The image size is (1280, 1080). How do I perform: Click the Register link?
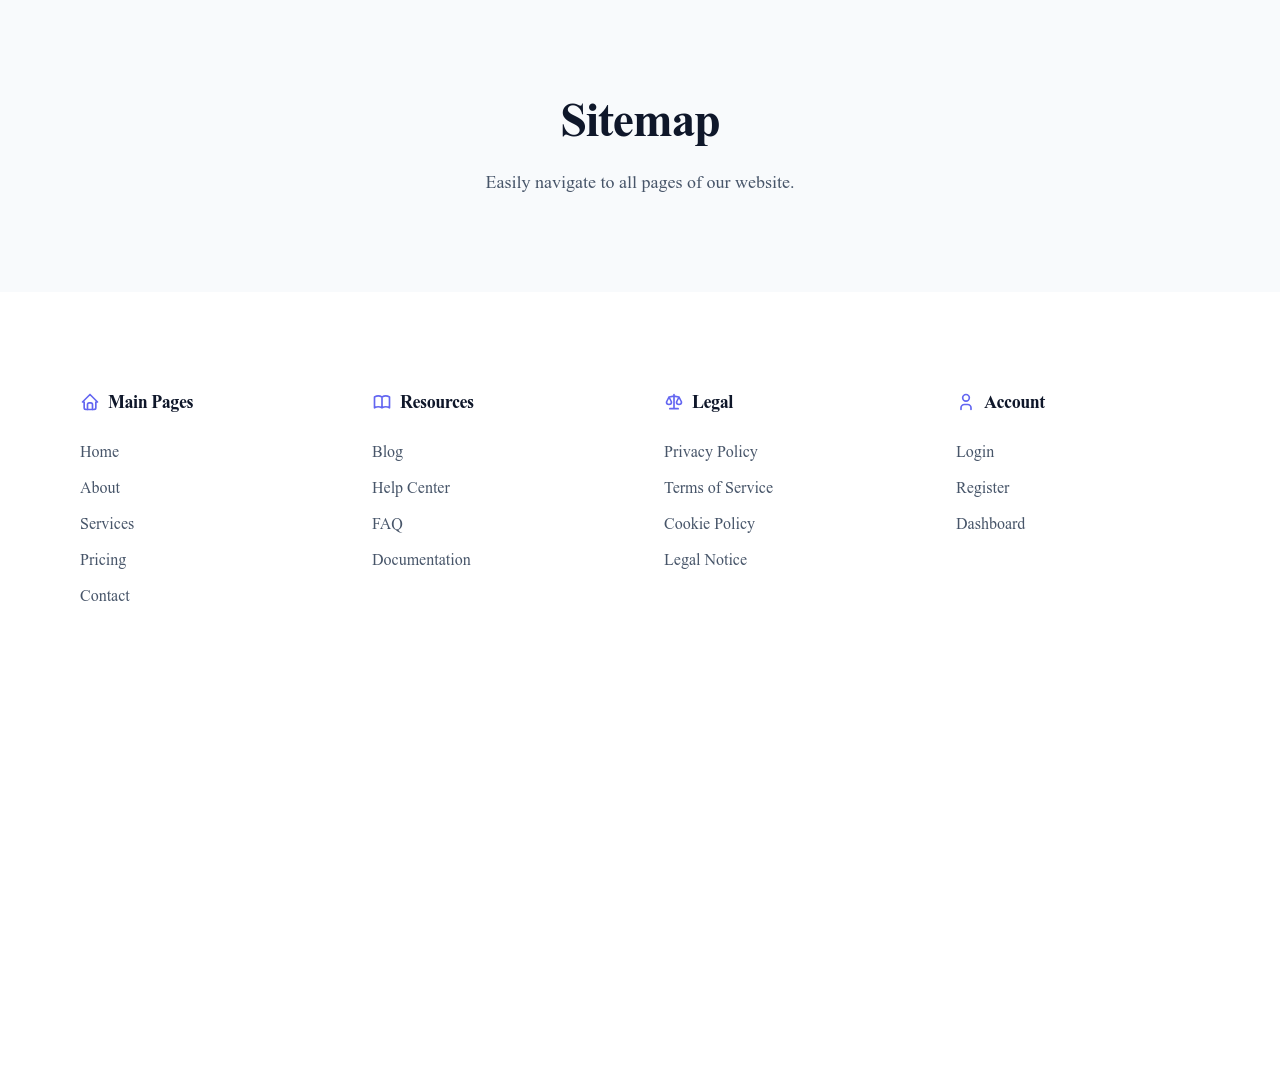(x=982, y=488)
